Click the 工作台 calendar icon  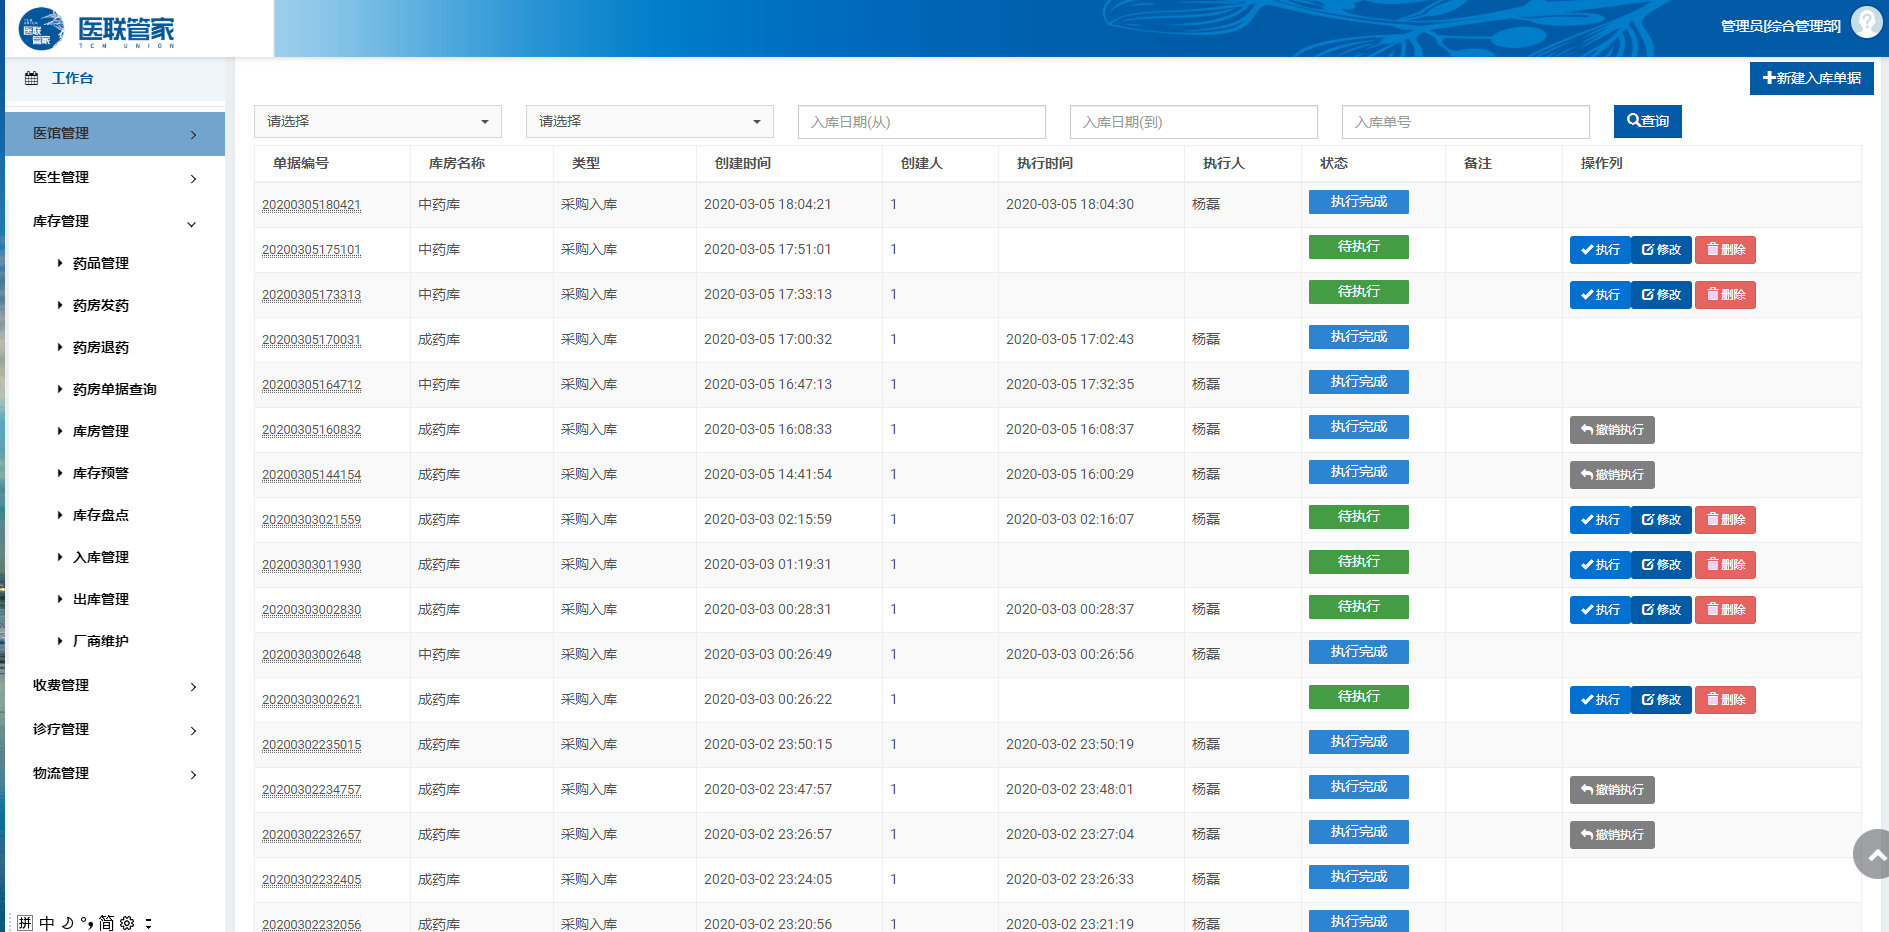coord(32,78)
